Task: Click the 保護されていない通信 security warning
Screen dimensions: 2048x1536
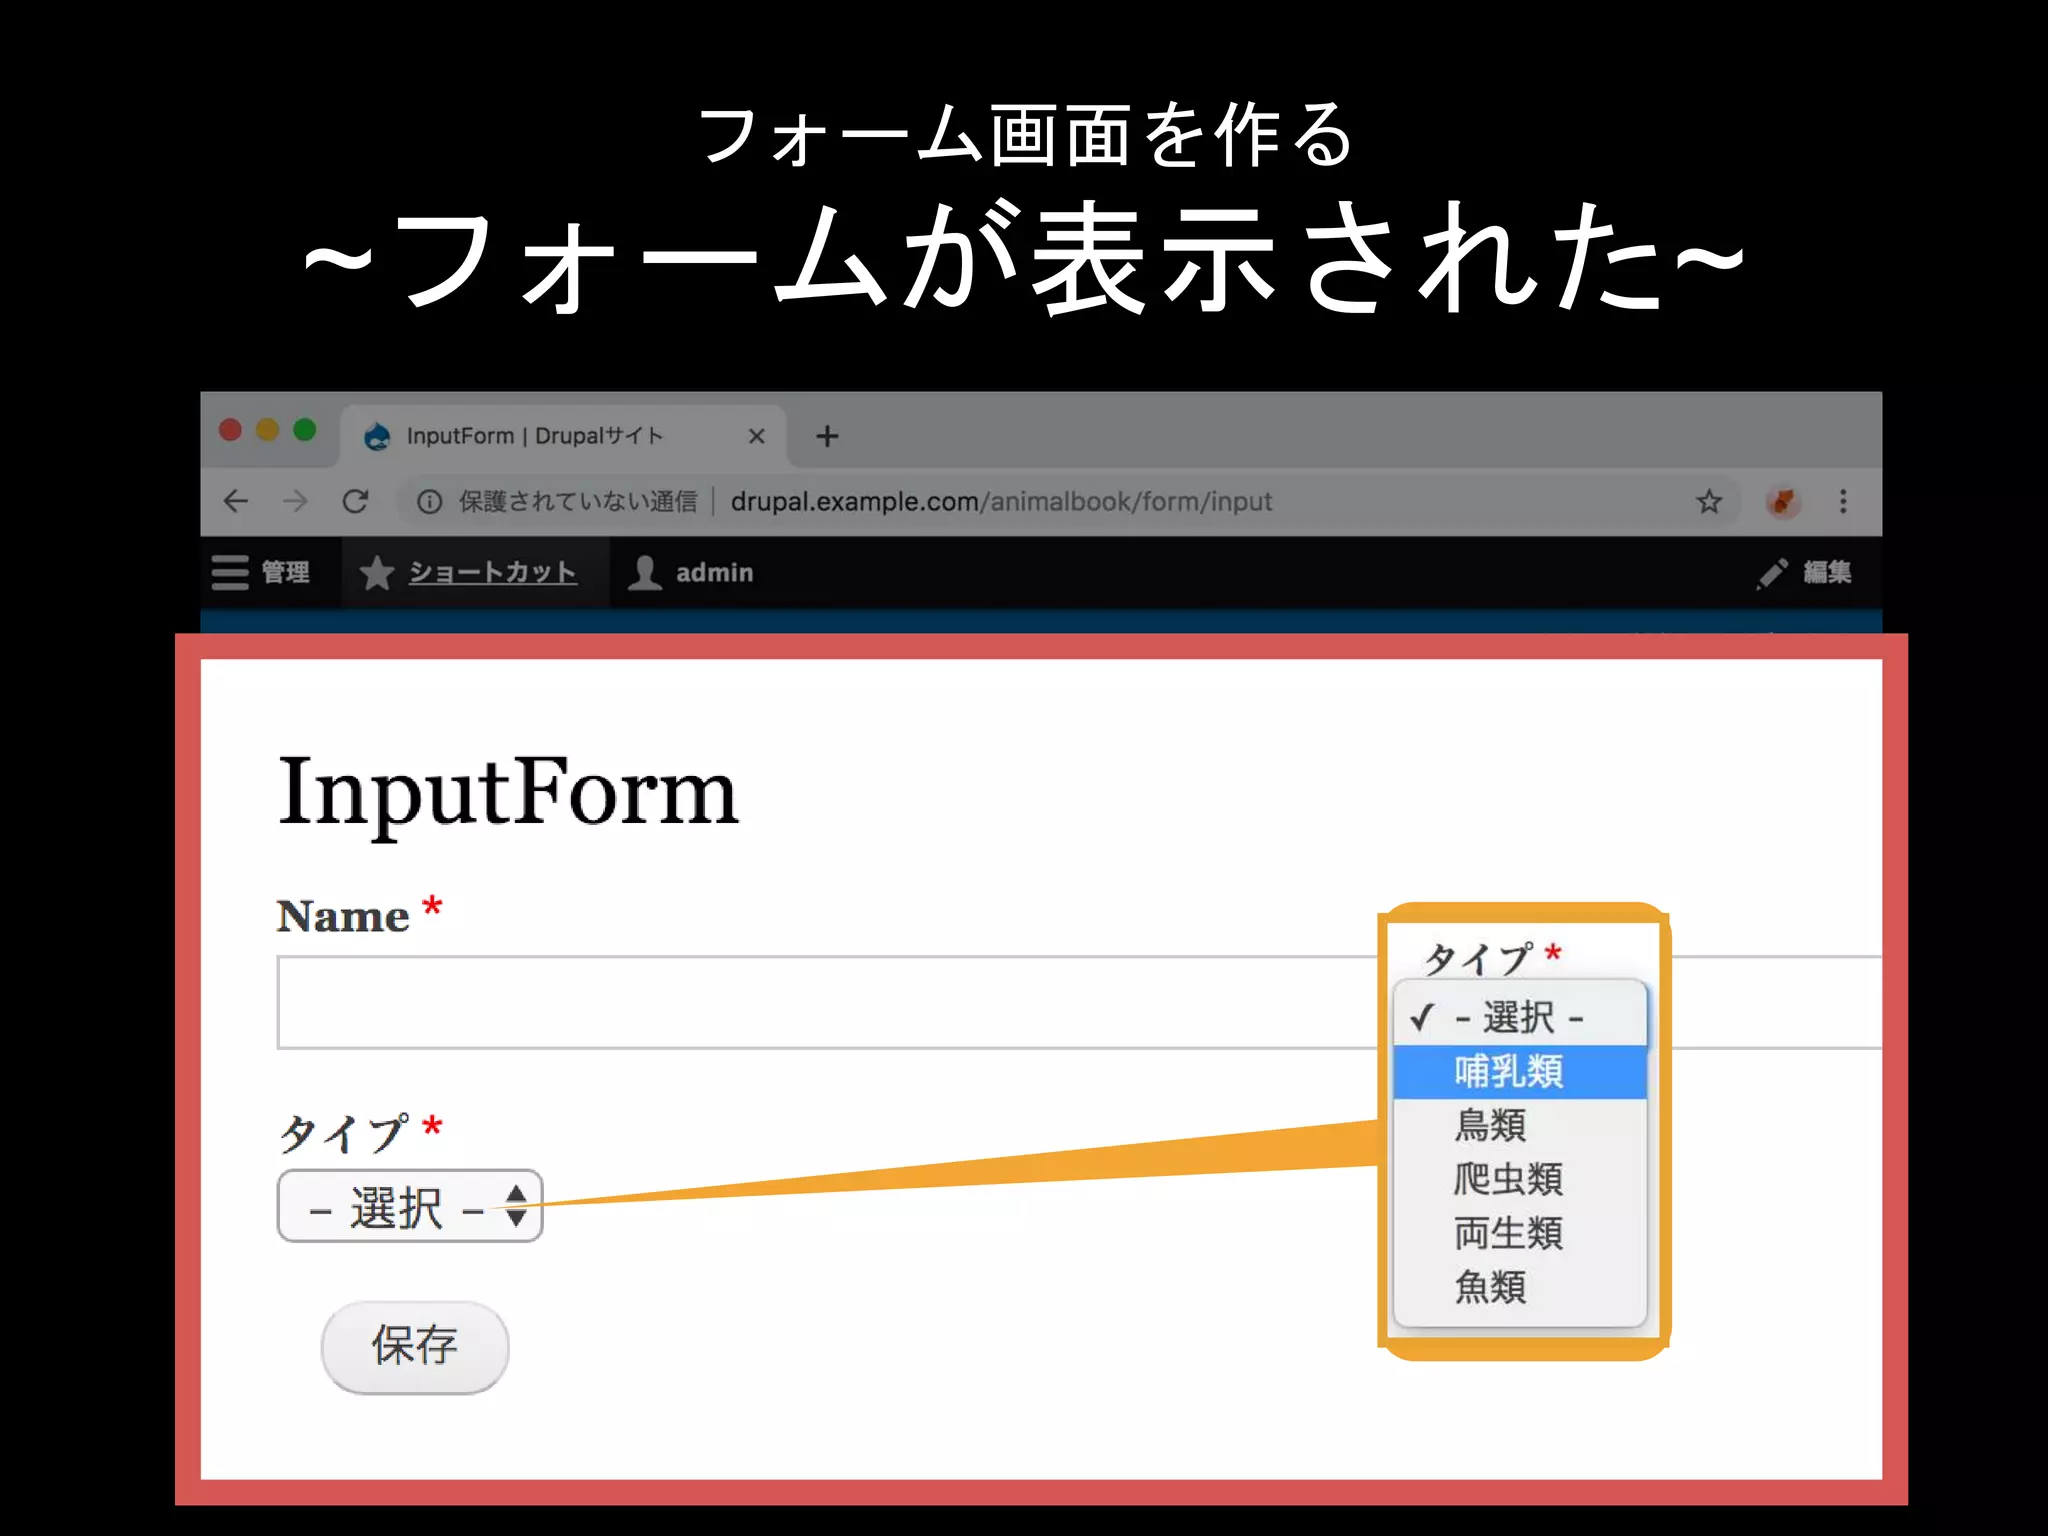Action: coord(577,501)
